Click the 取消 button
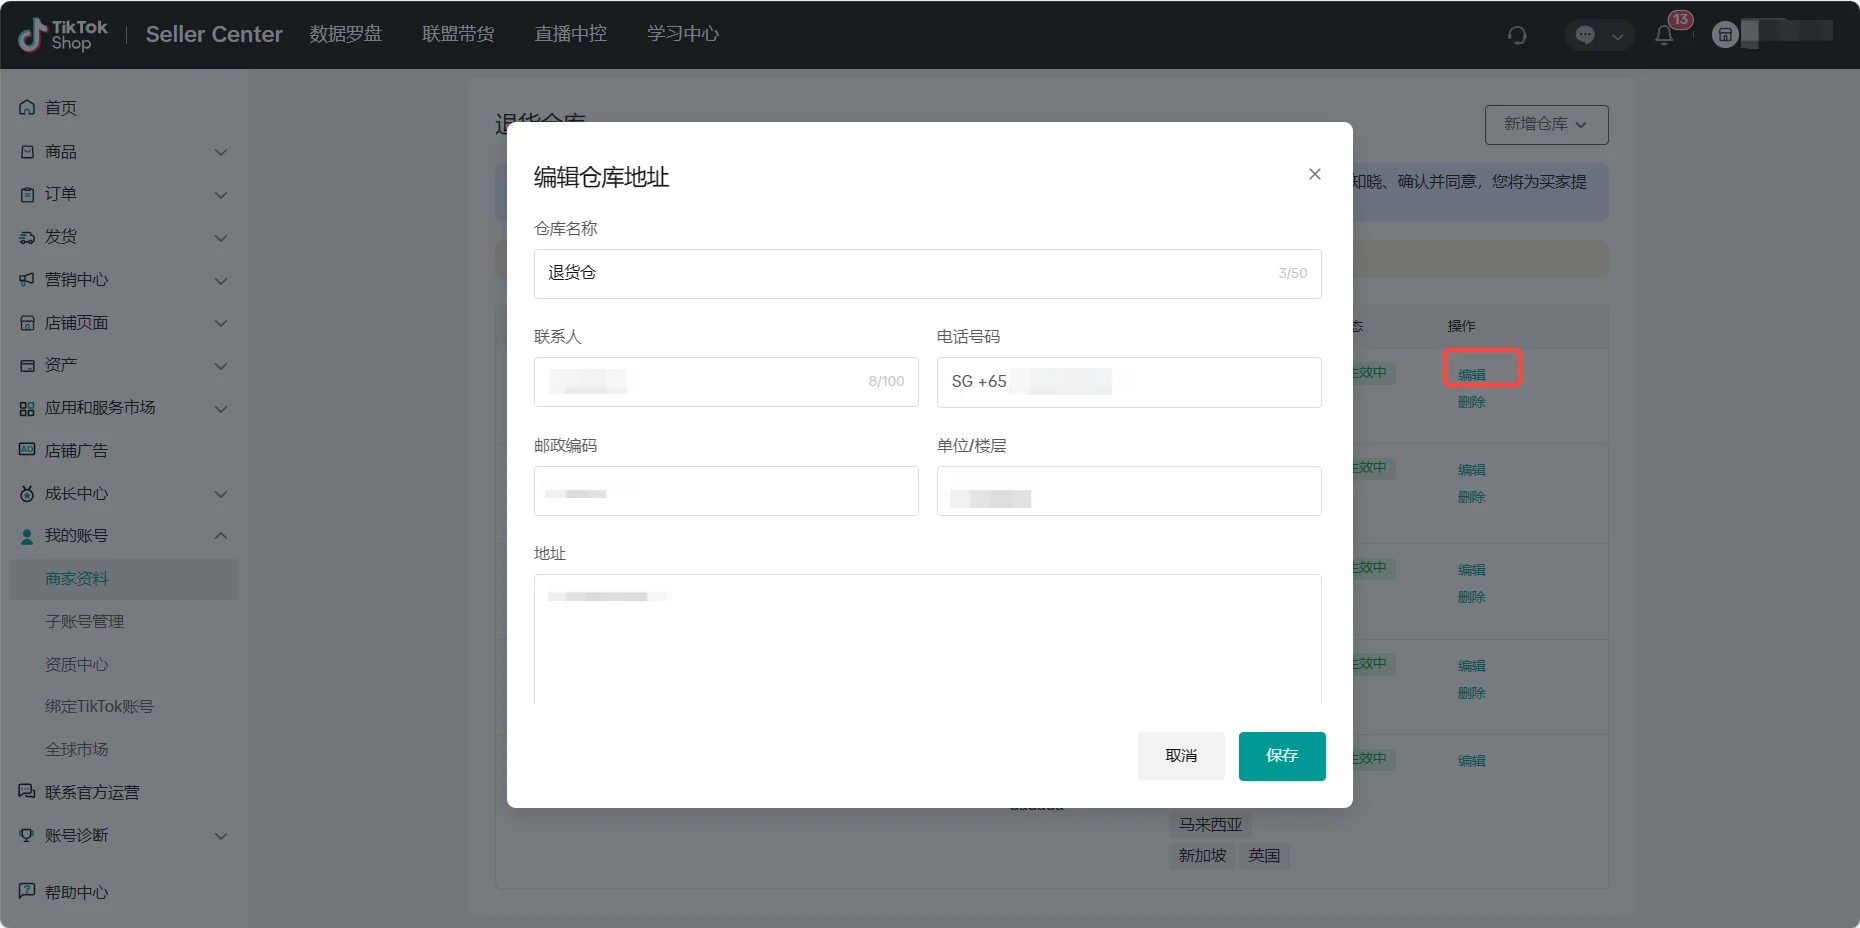Image resolution: width=1860 pixels, height=928 pixels. pos(1181,756)
